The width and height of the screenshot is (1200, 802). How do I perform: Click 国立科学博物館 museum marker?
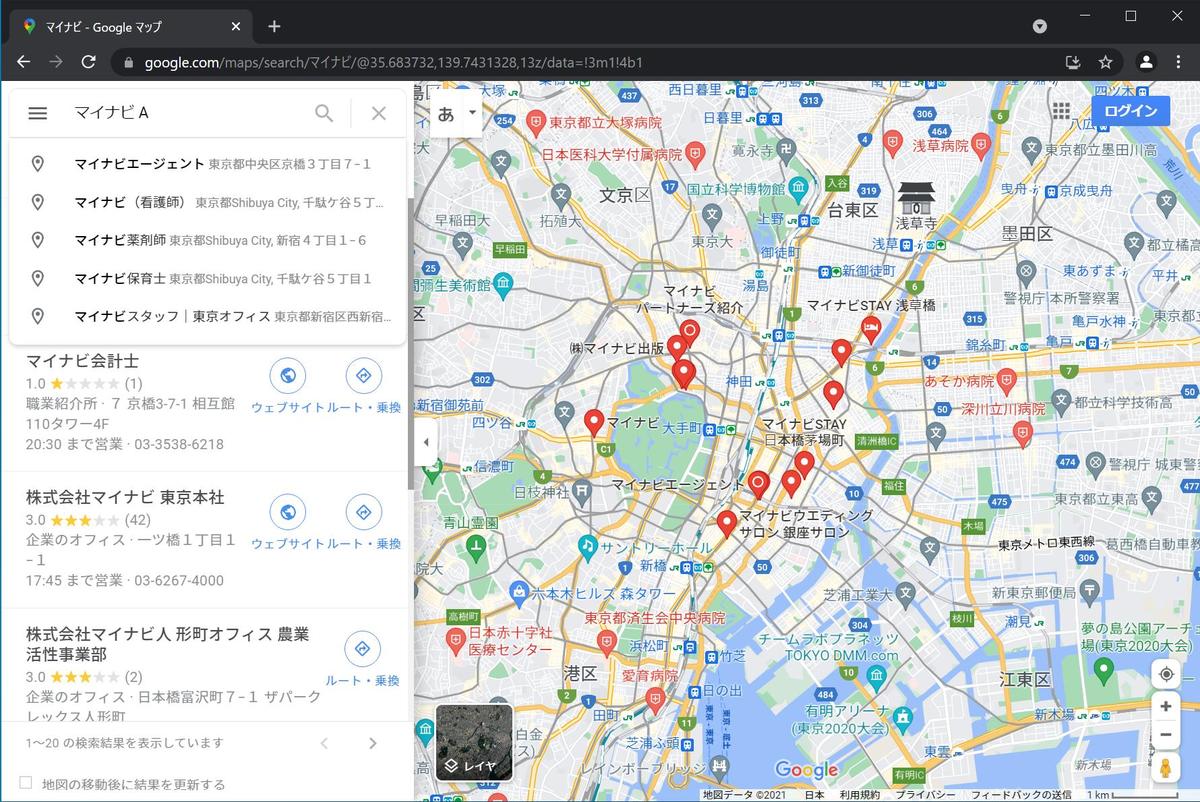(798, 187)
